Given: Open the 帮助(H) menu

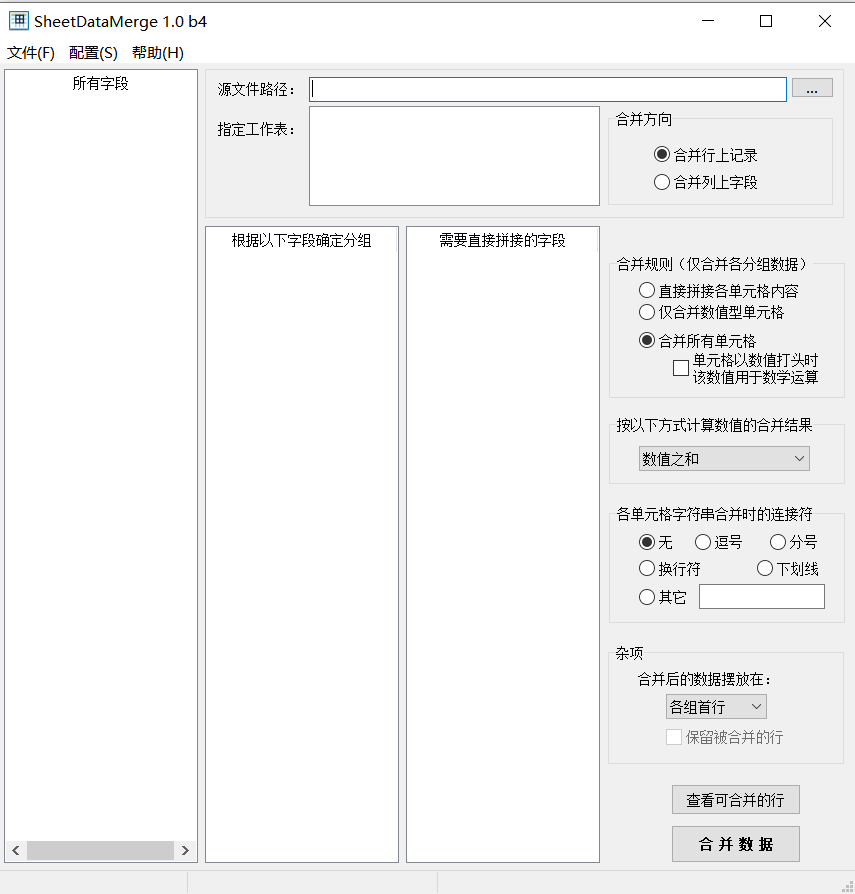Looking at the screenshot, I should [156, 52].
